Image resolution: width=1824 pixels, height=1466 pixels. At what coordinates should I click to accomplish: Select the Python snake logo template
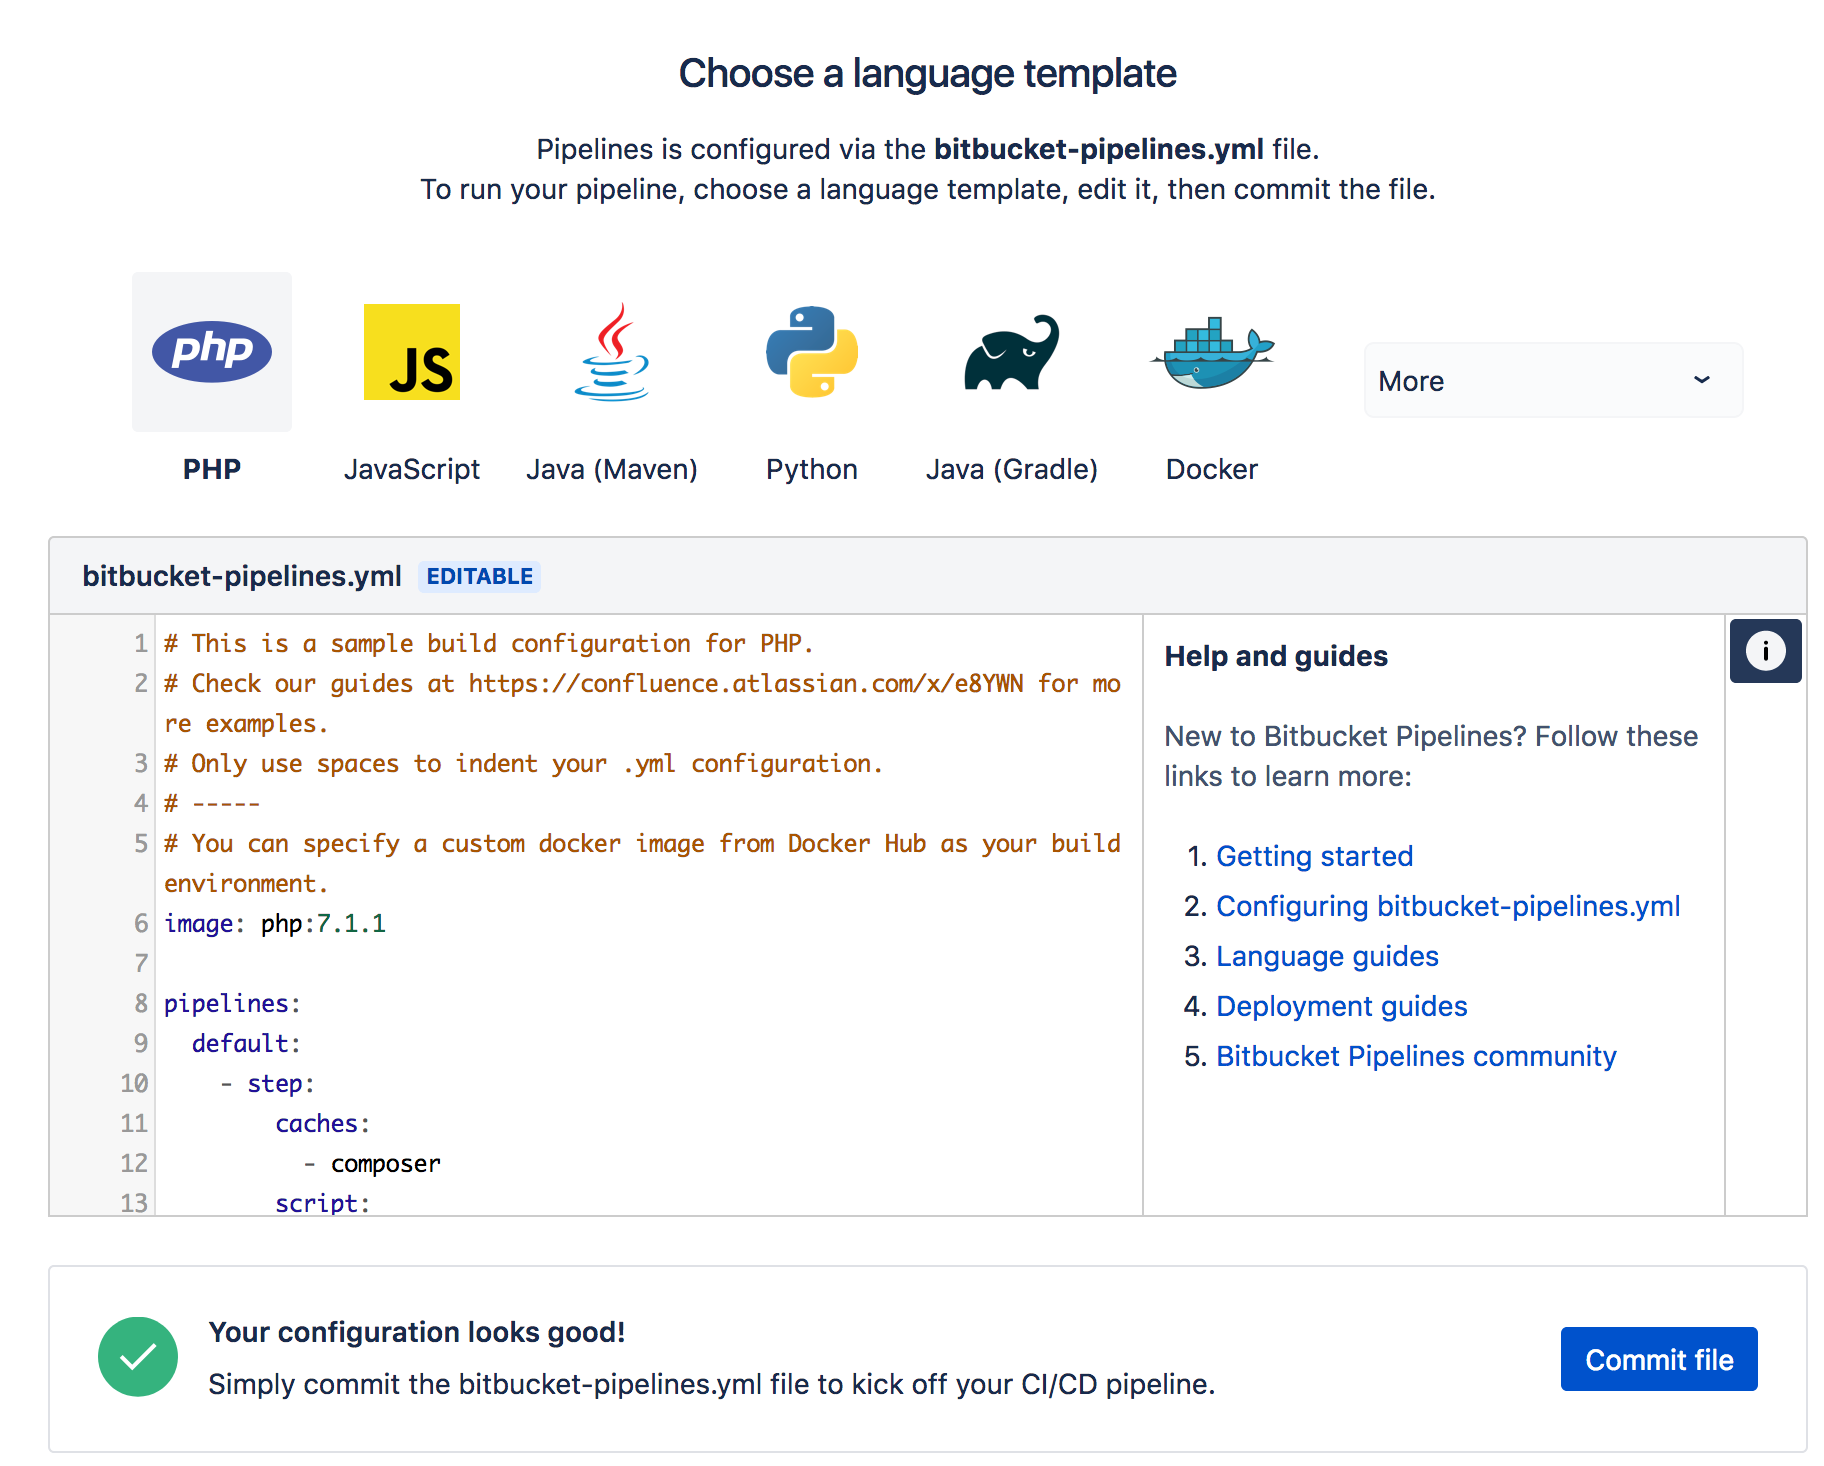[812, 352]
